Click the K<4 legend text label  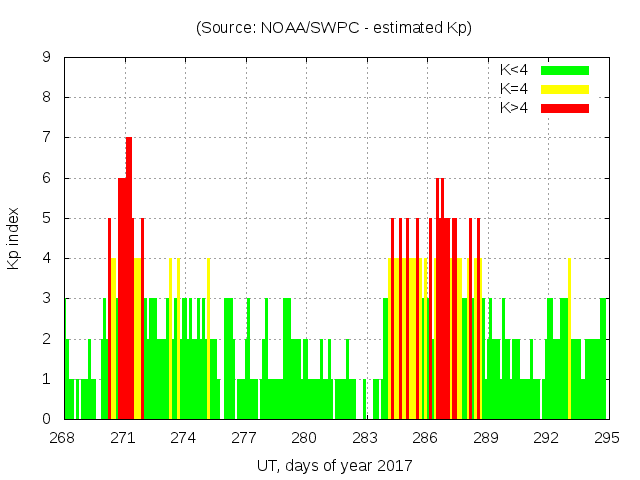click(514, 70)
